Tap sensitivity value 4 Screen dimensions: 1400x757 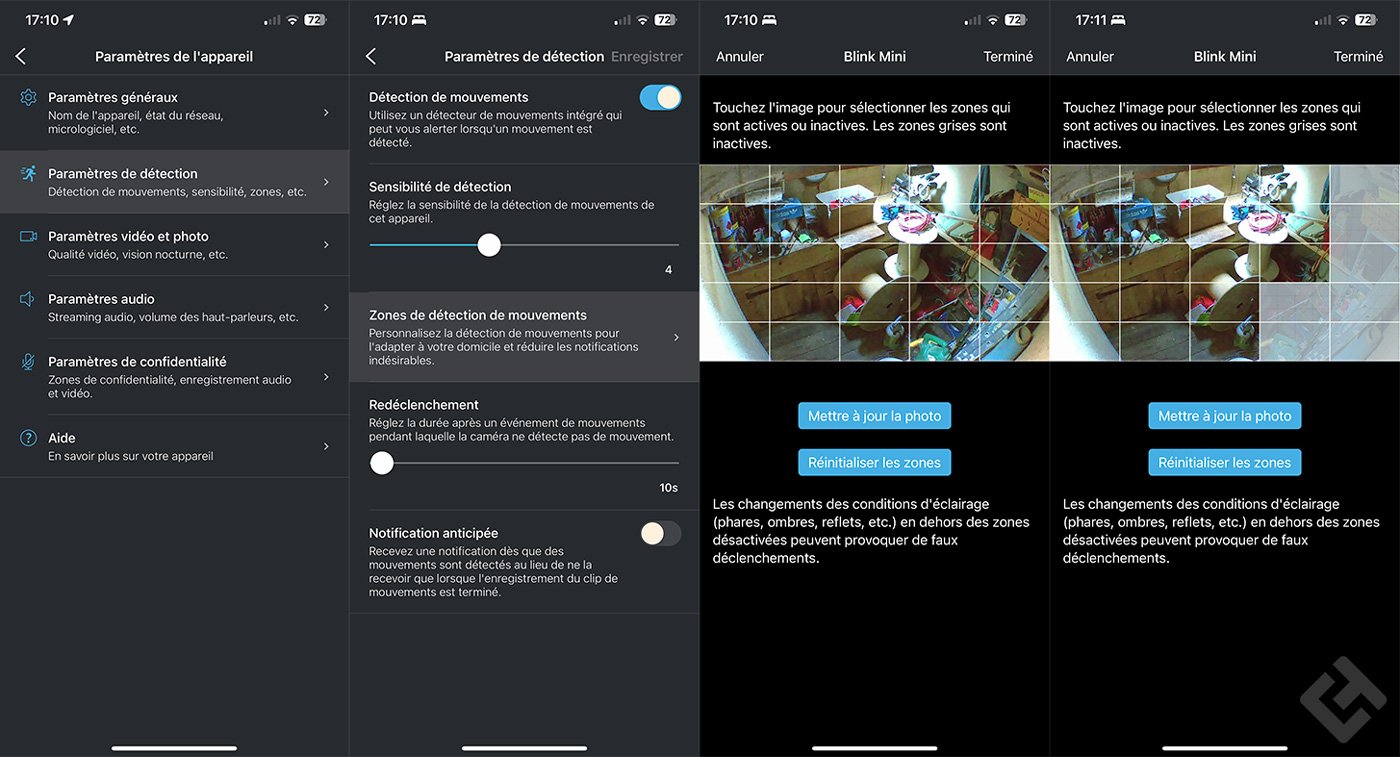pos(669,270)
